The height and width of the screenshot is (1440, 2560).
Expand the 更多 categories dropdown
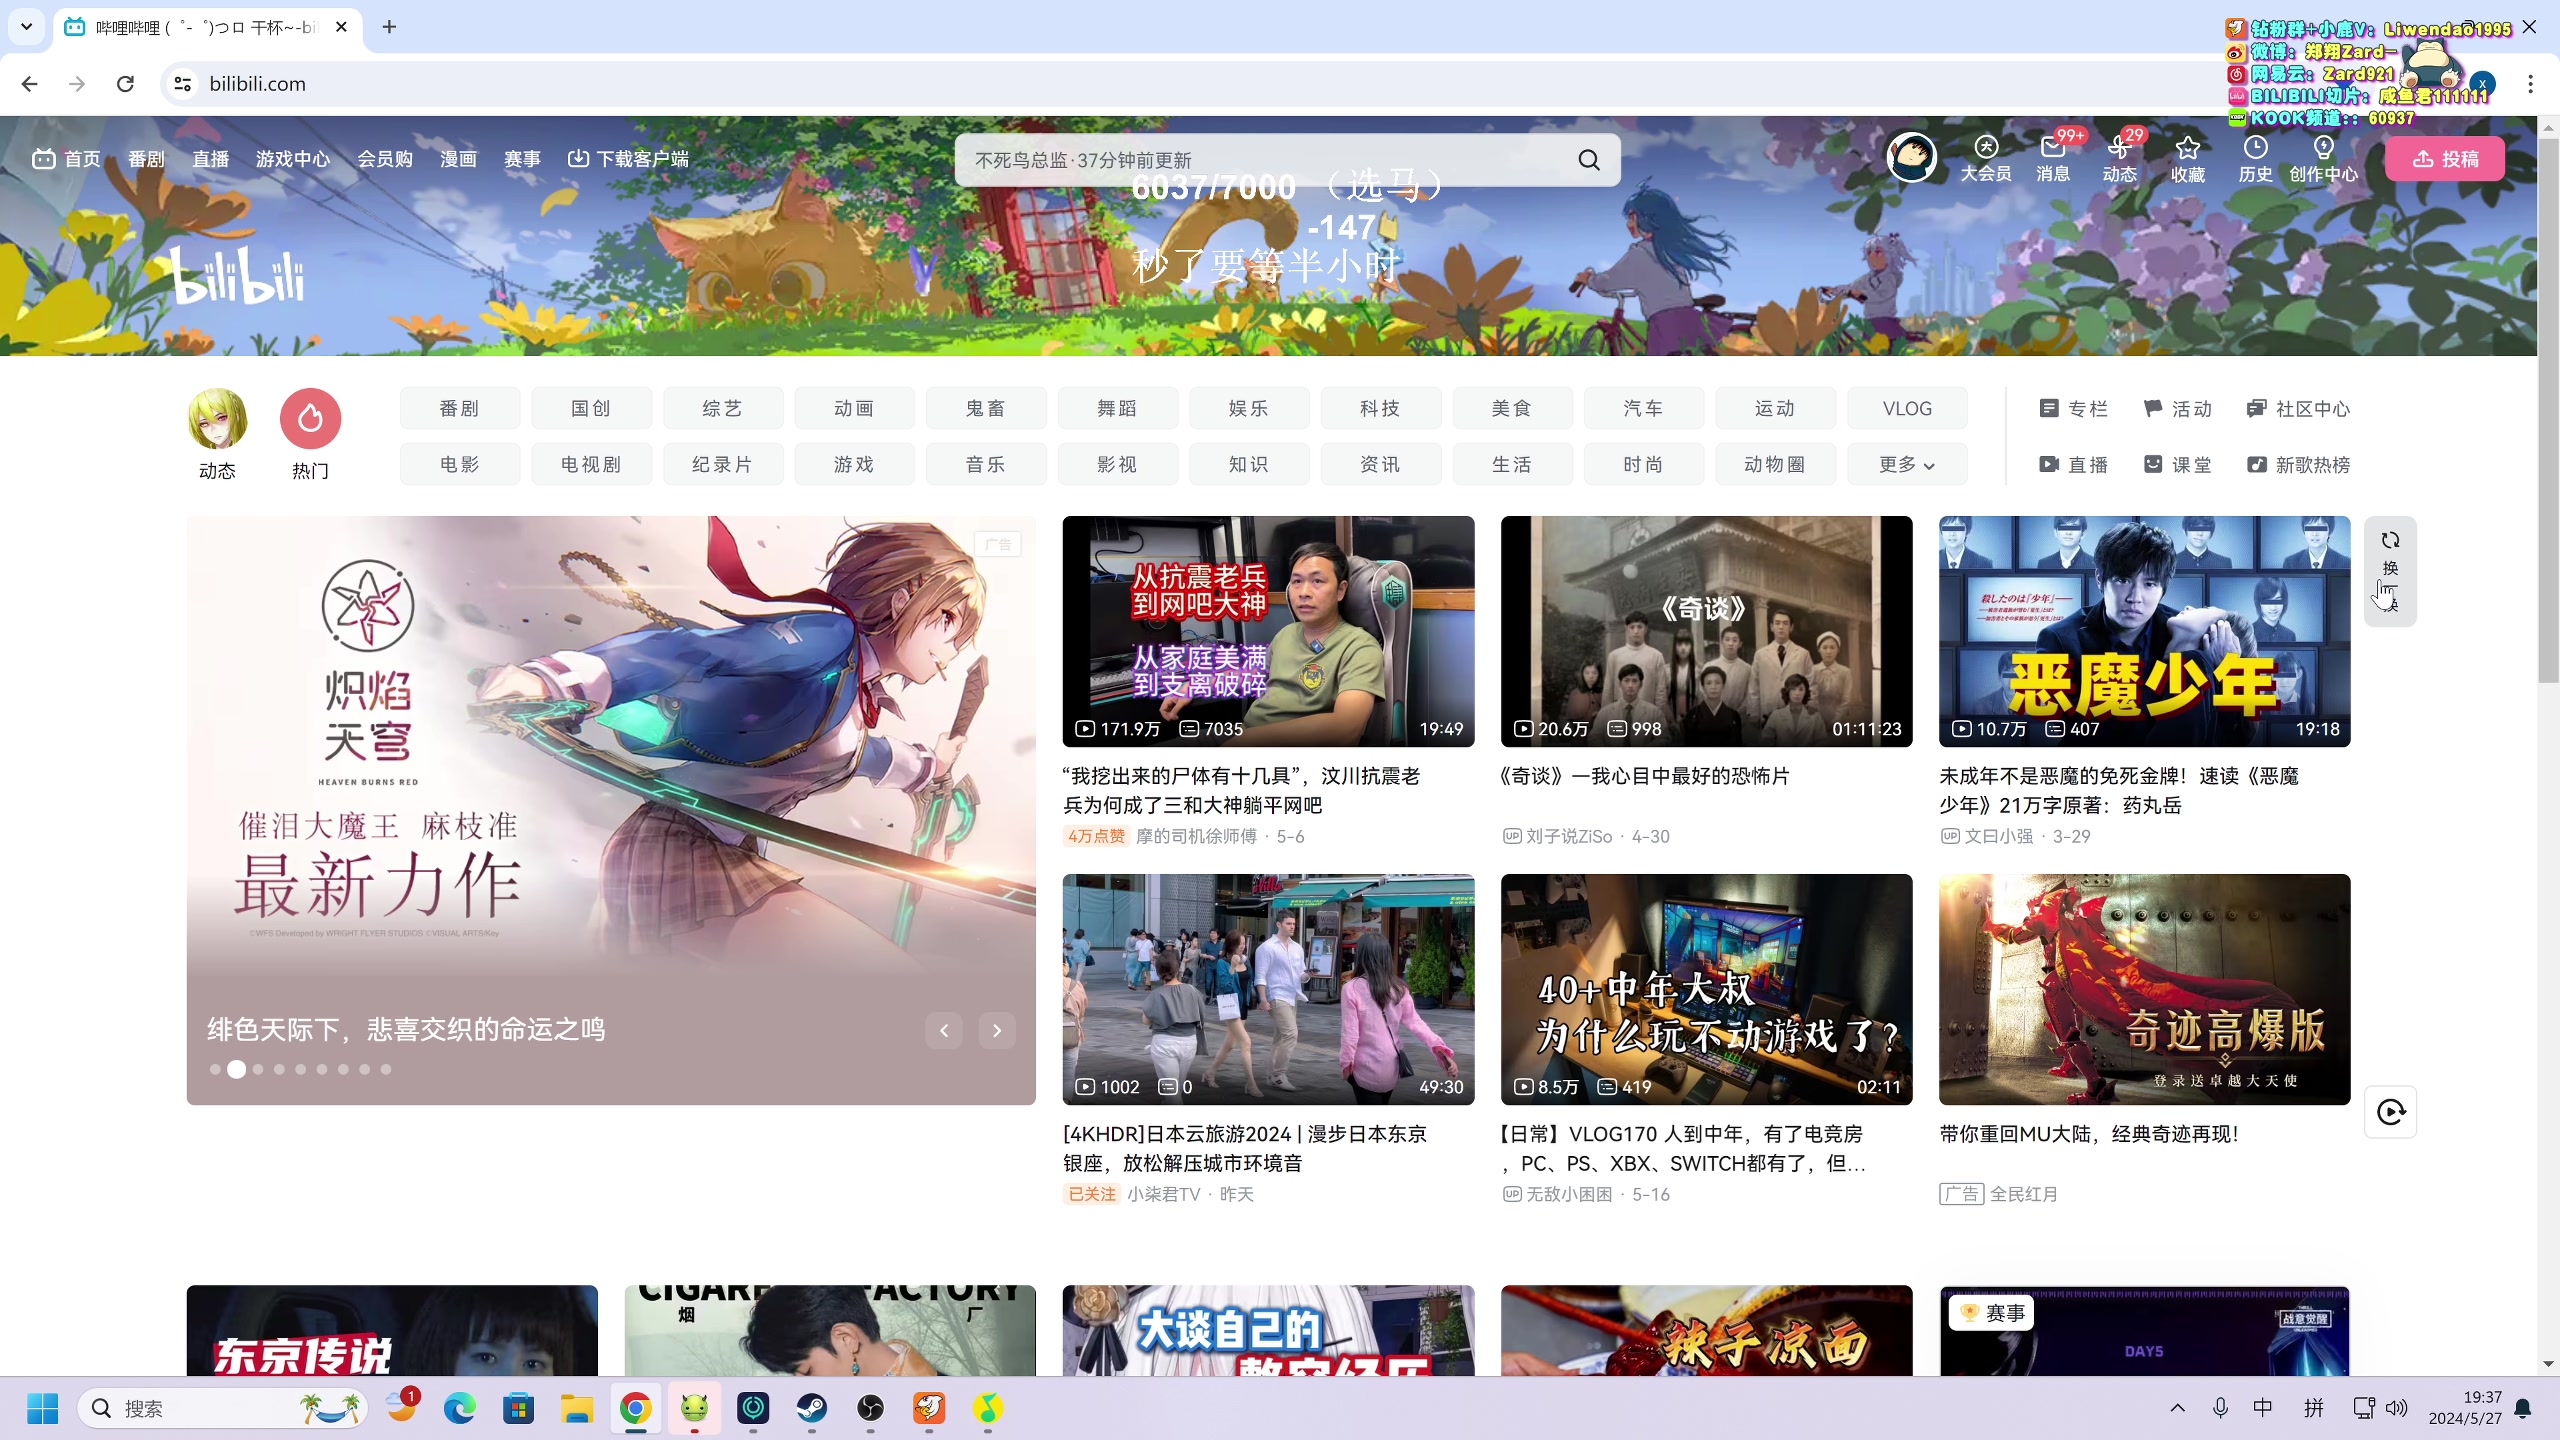(1906, 464)
